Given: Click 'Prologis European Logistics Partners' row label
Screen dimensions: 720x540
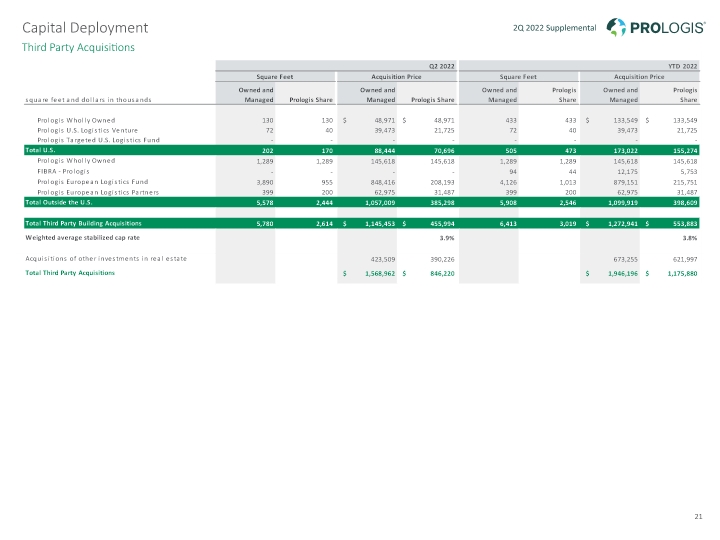Looking at the screenshot, I should click(98, 192).
